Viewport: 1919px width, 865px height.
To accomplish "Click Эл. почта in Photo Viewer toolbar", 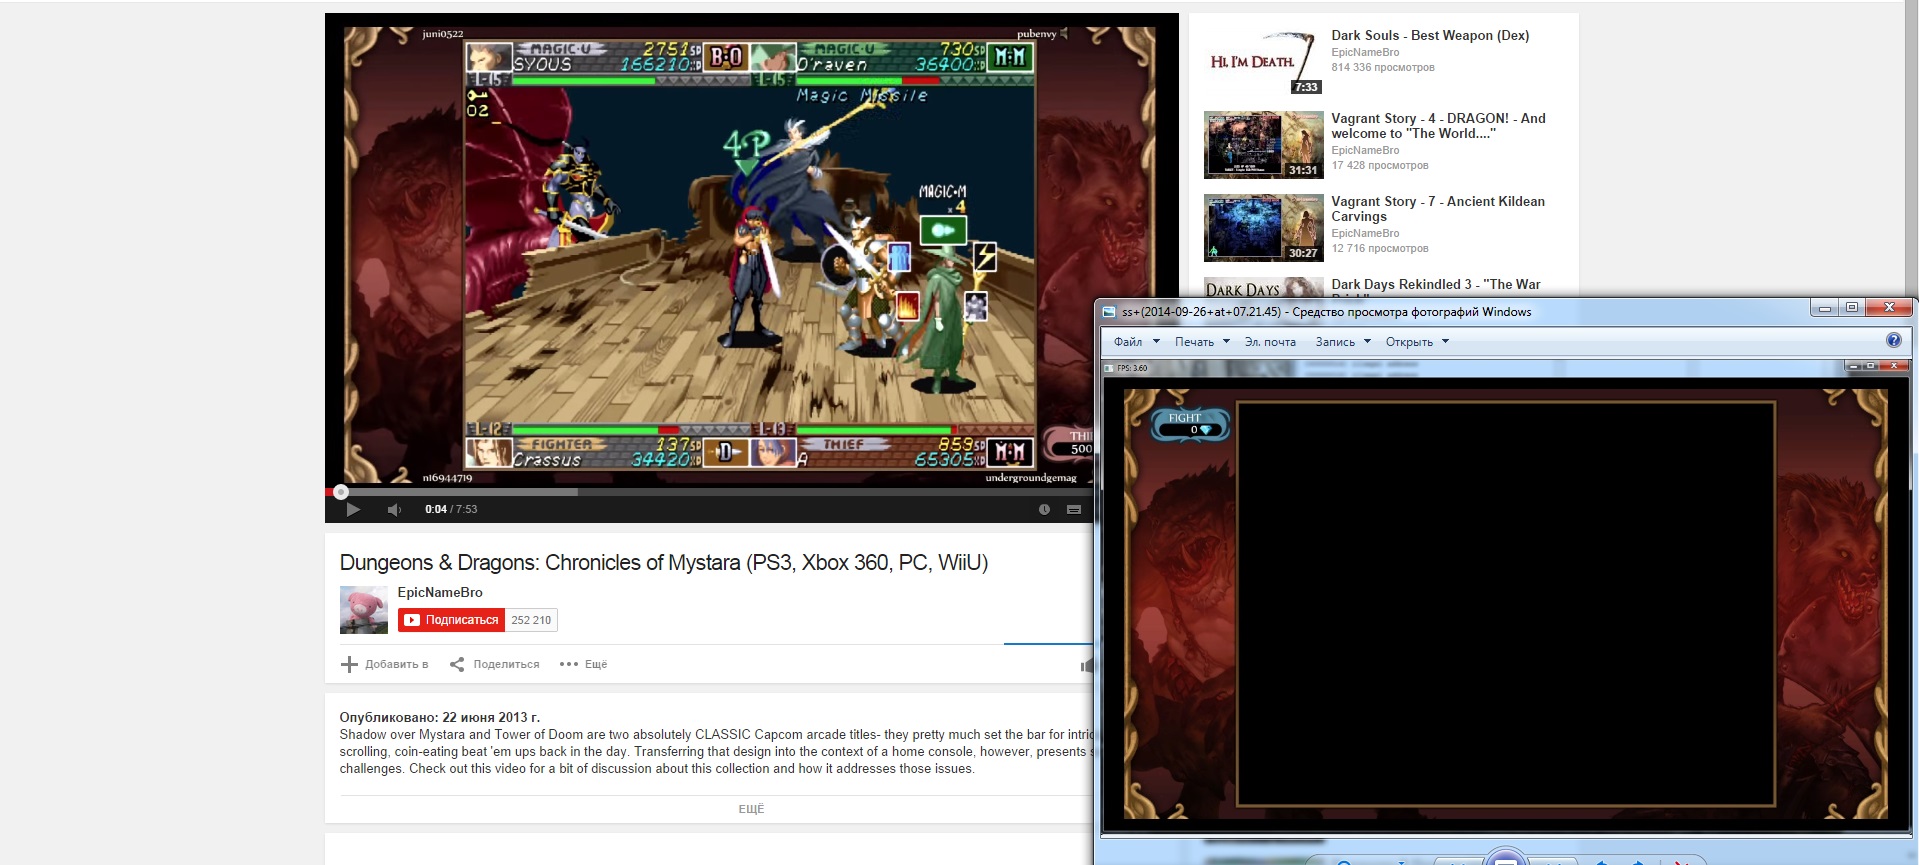I will [x=1270, y=342].
